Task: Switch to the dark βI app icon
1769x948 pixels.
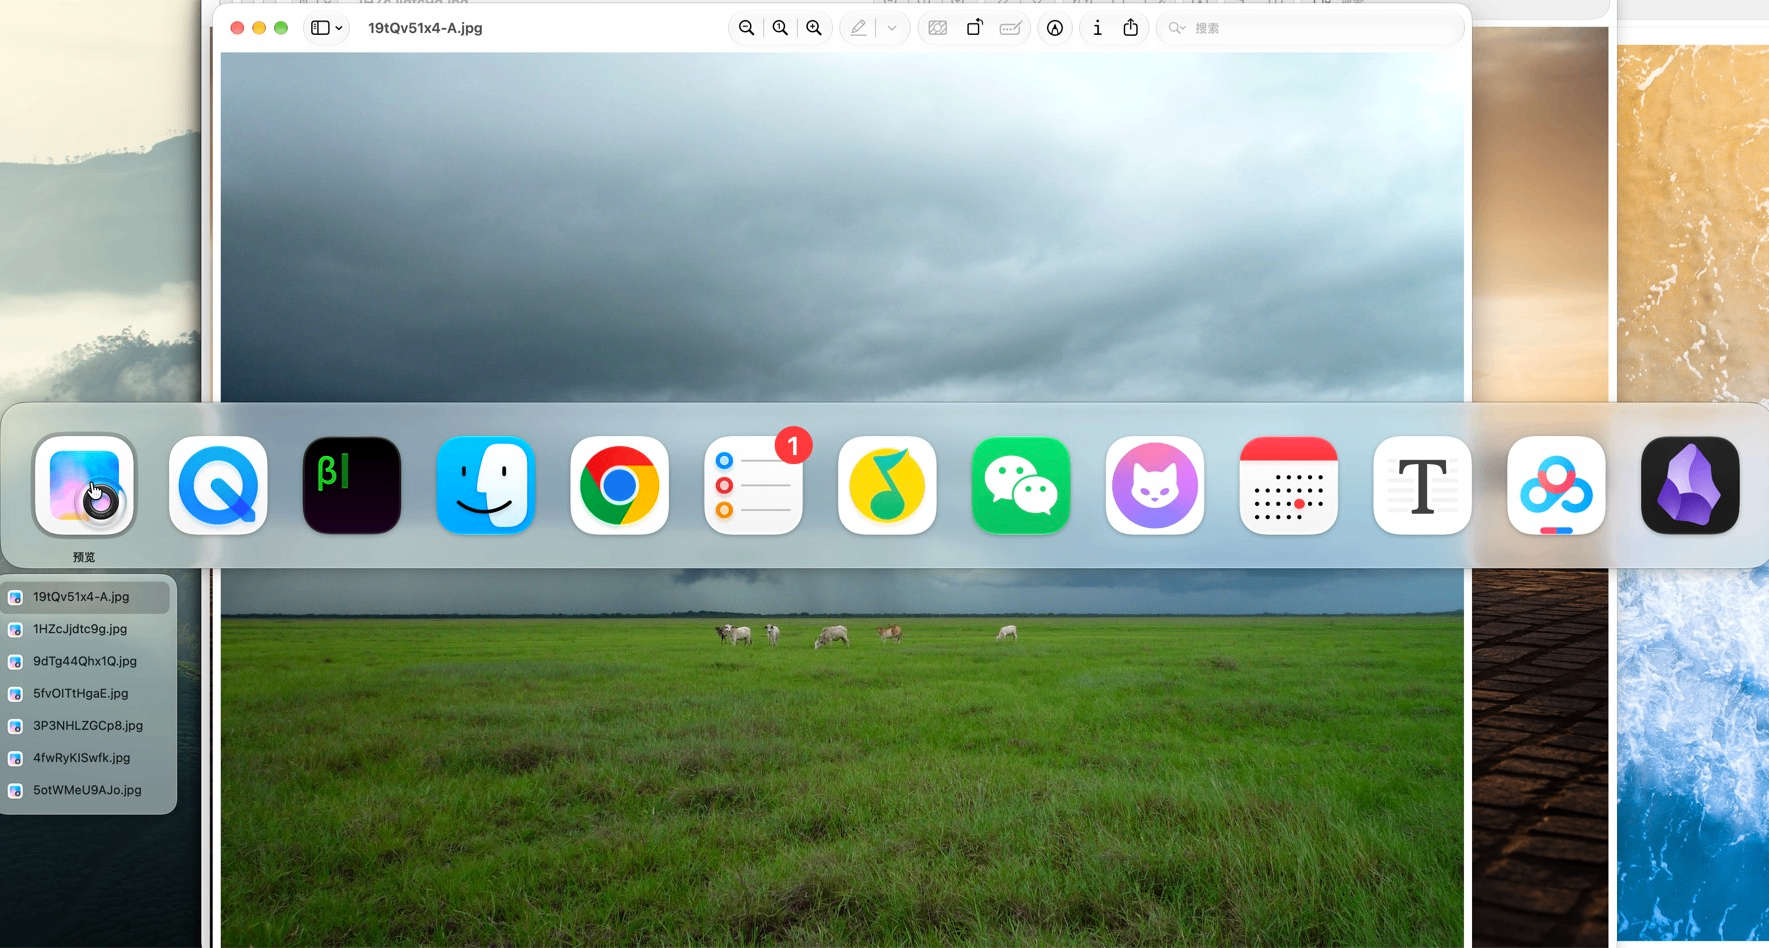Action: tap(352, 485)
